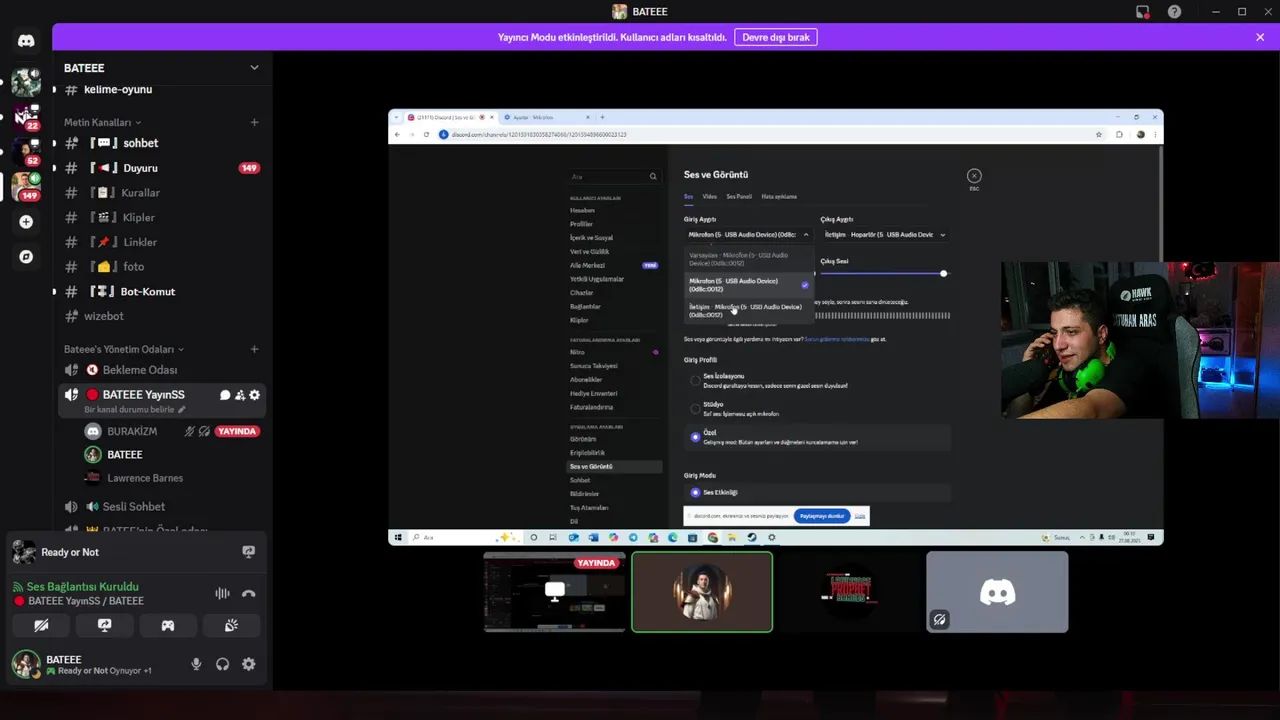Open chat for BATEEE YayınSS voice channel

click(x=225, y=395)
